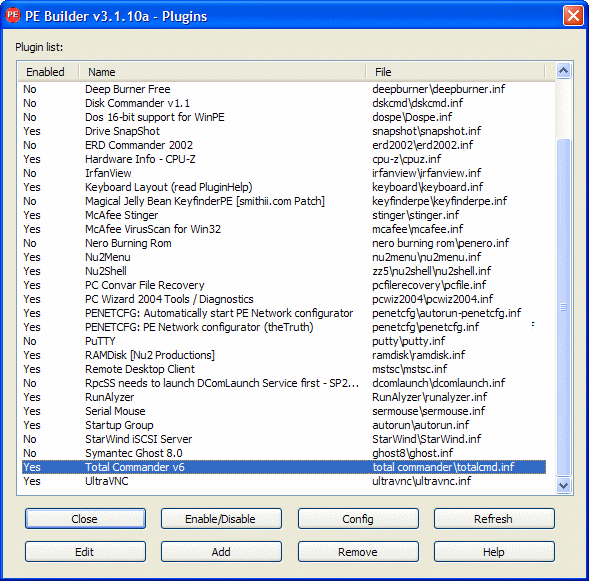Screen dimensions: 589x581
Task: Refresh the plugin list
Action: point(494,519)
